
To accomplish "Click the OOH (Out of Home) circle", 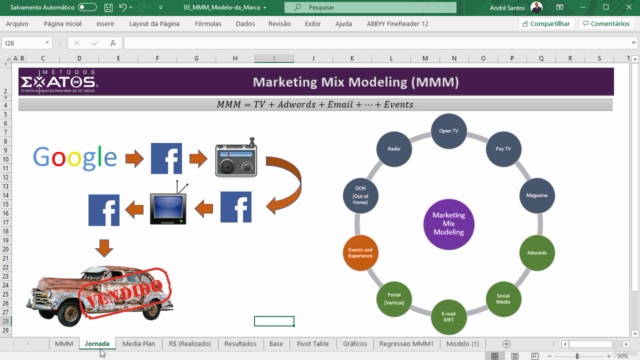I will 360,196.
